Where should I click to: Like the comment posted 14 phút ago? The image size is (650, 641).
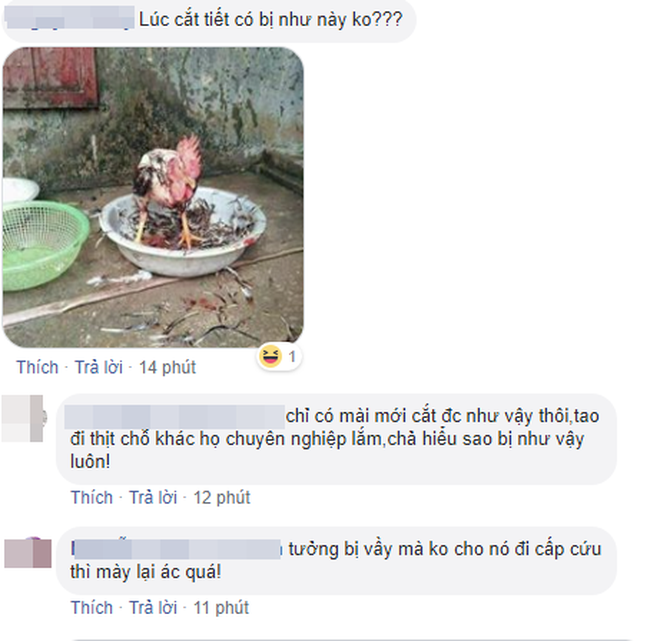(37, 367)
